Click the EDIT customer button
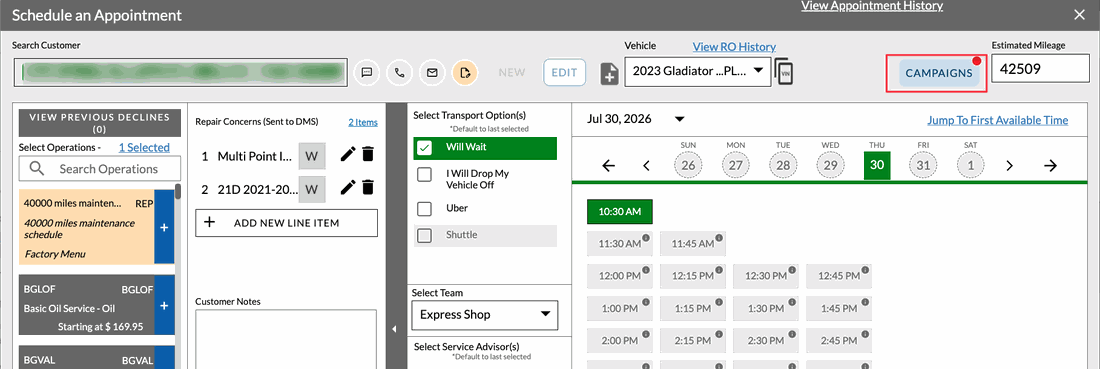Viewport: 1100px width, 369px height. pyautogui.click(x=564, y=72)
